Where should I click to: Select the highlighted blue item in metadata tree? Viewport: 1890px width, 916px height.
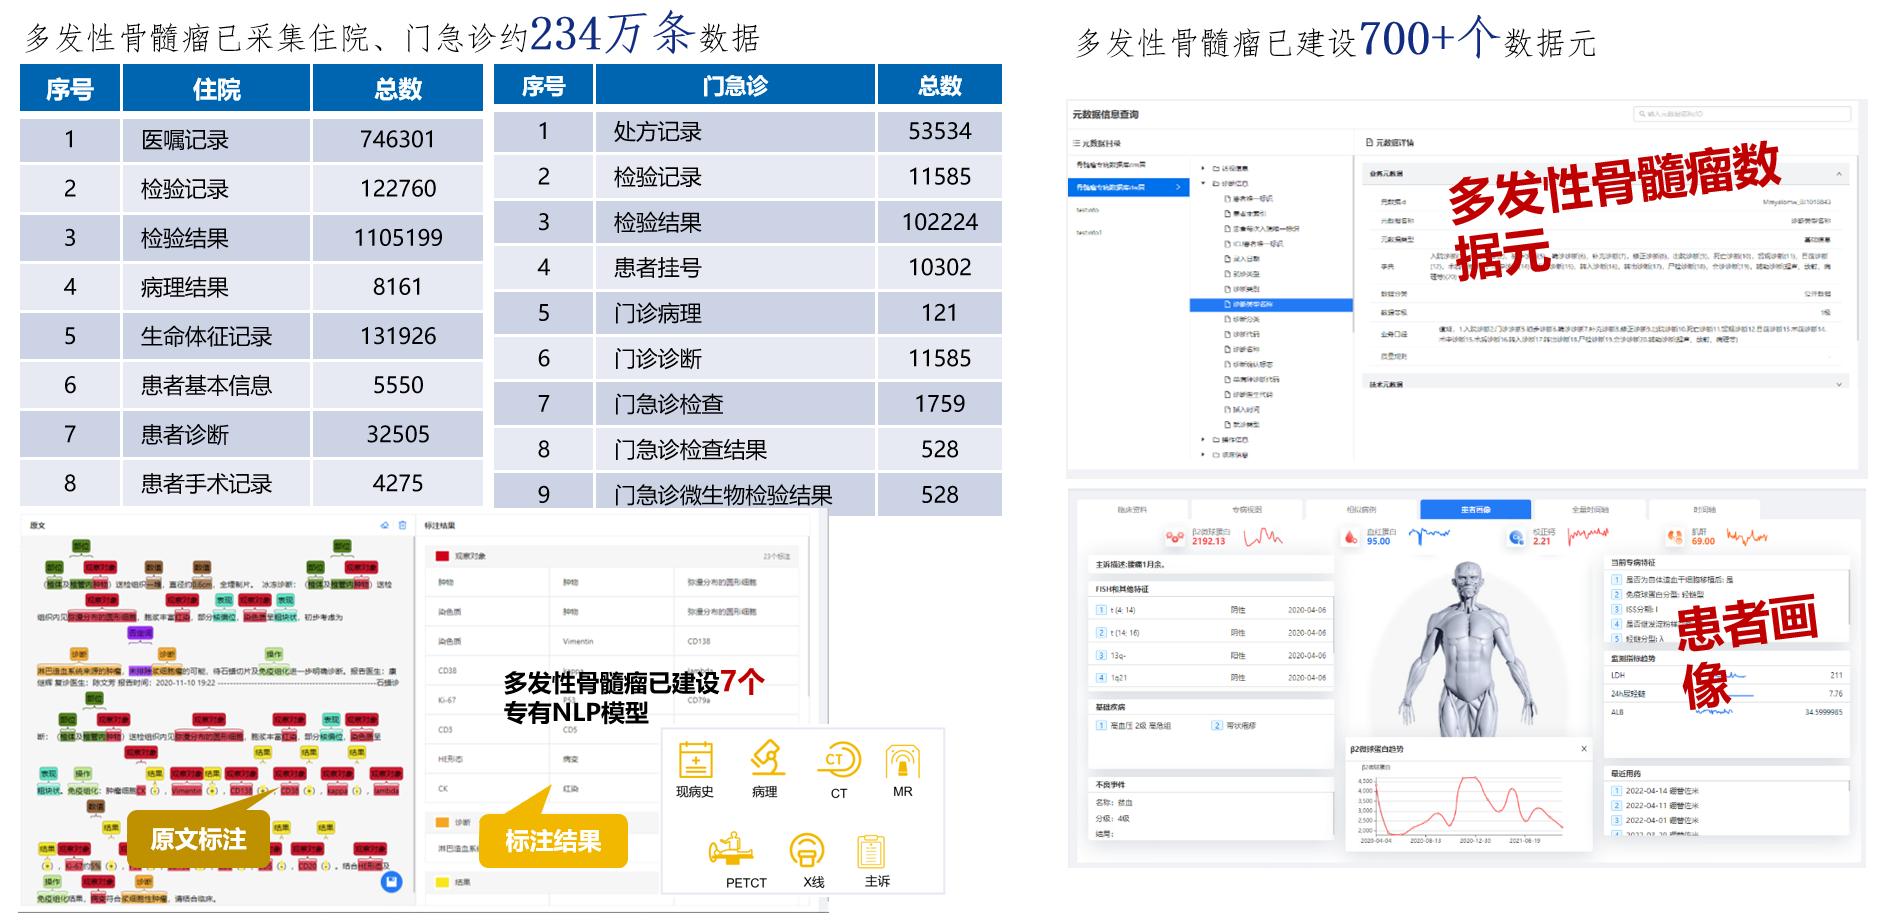point(1270,304)
